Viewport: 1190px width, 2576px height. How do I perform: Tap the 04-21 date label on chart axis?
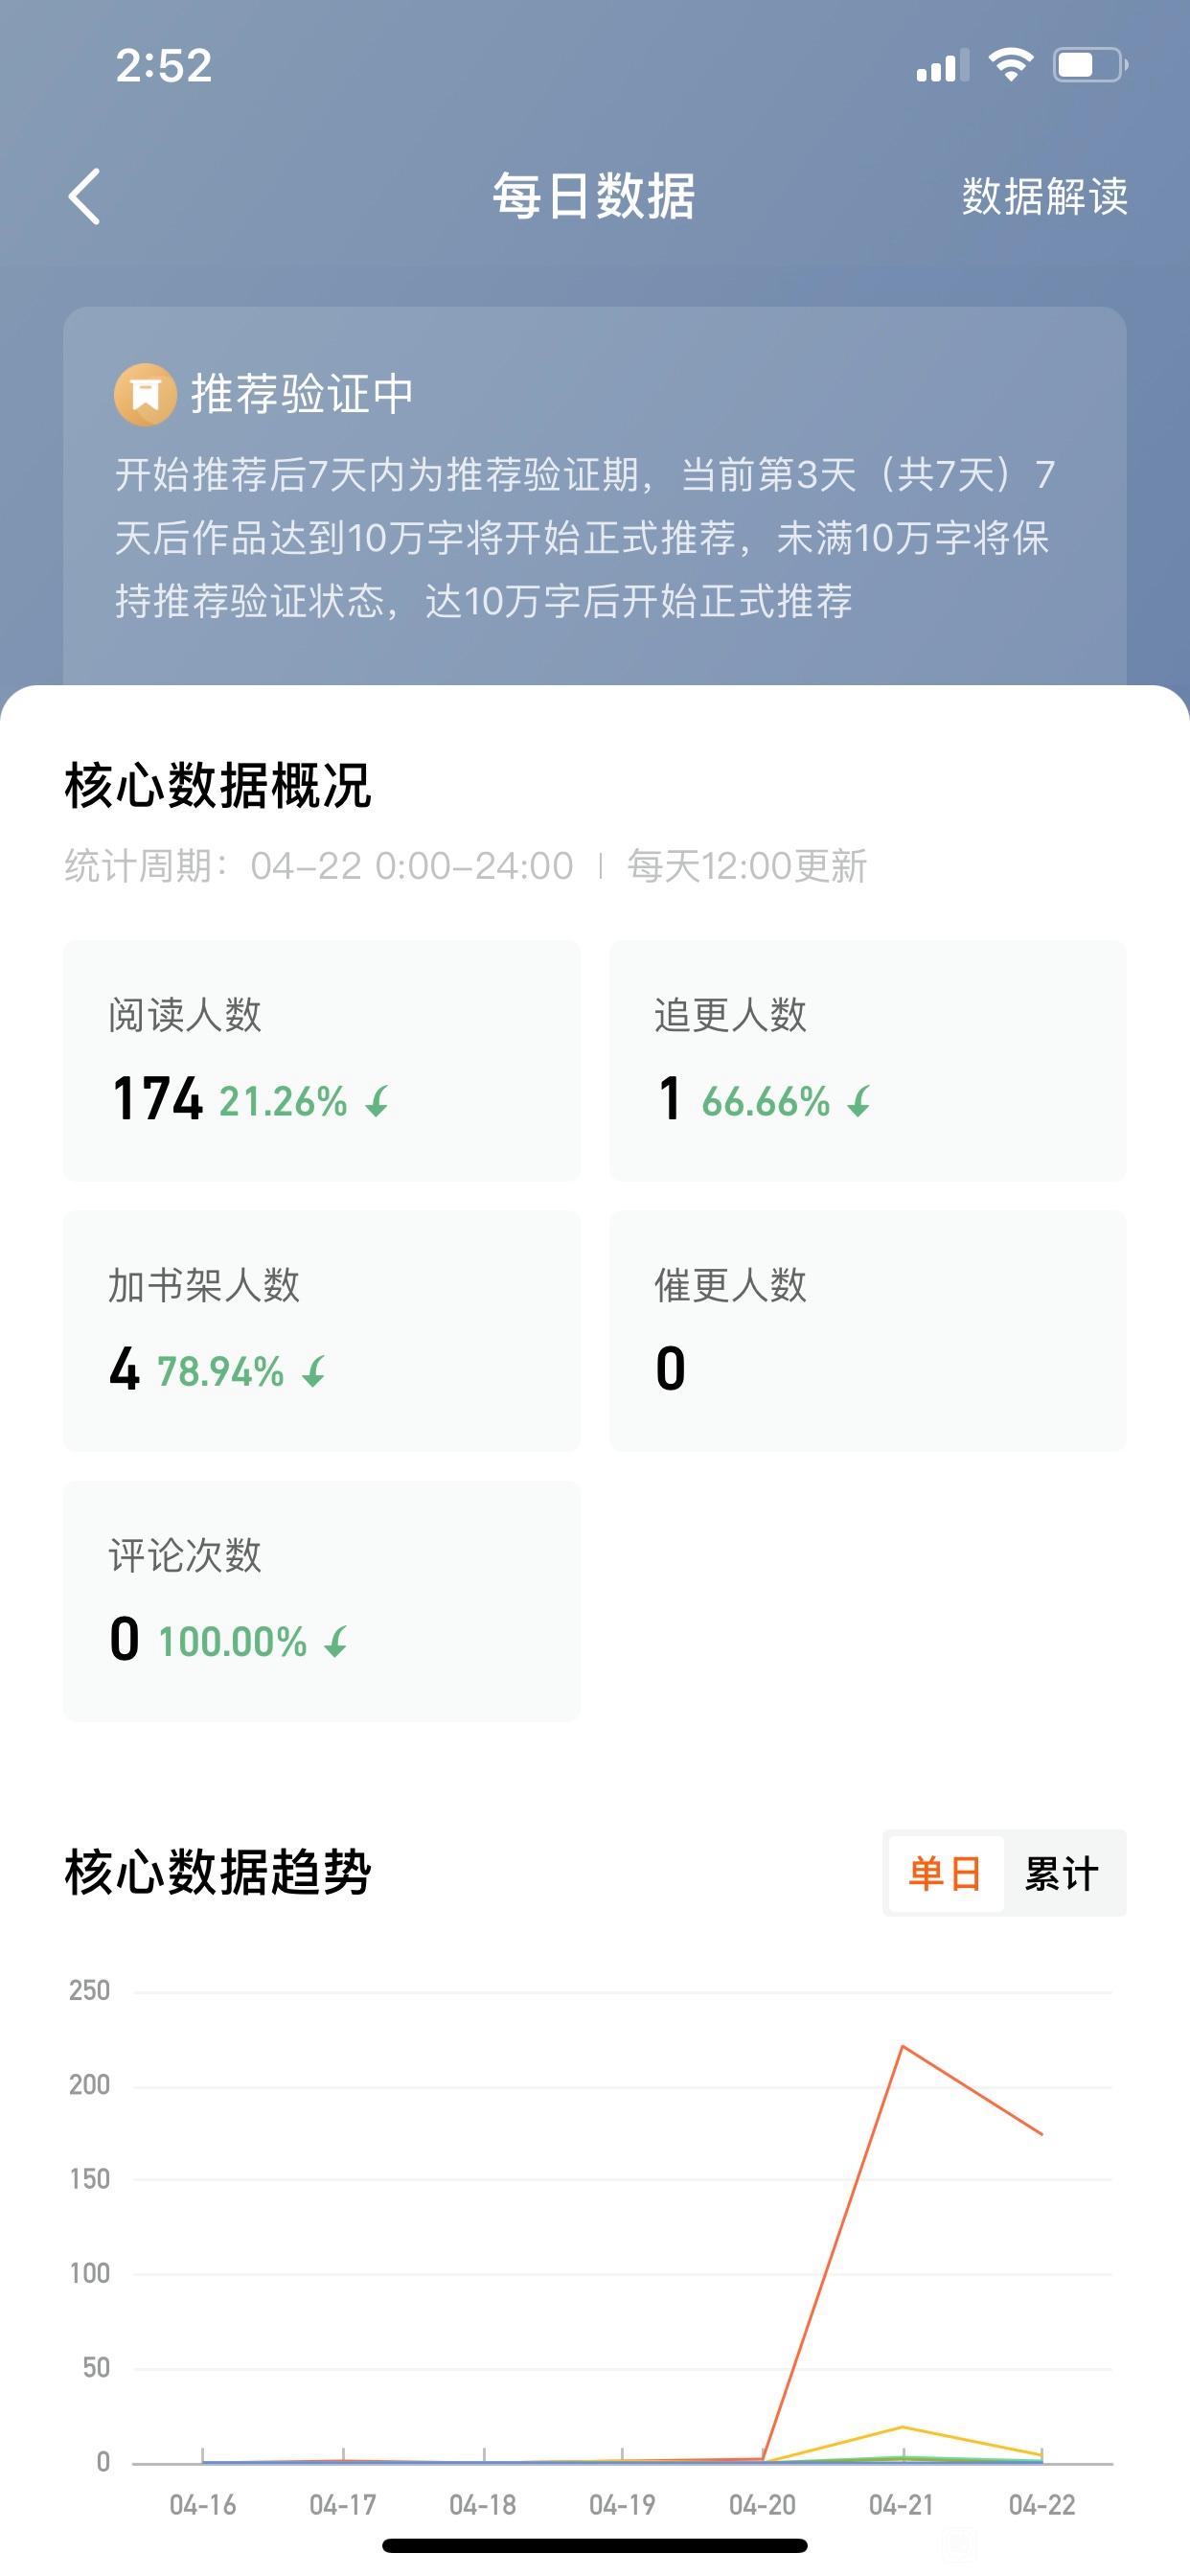pos(902,2505)
